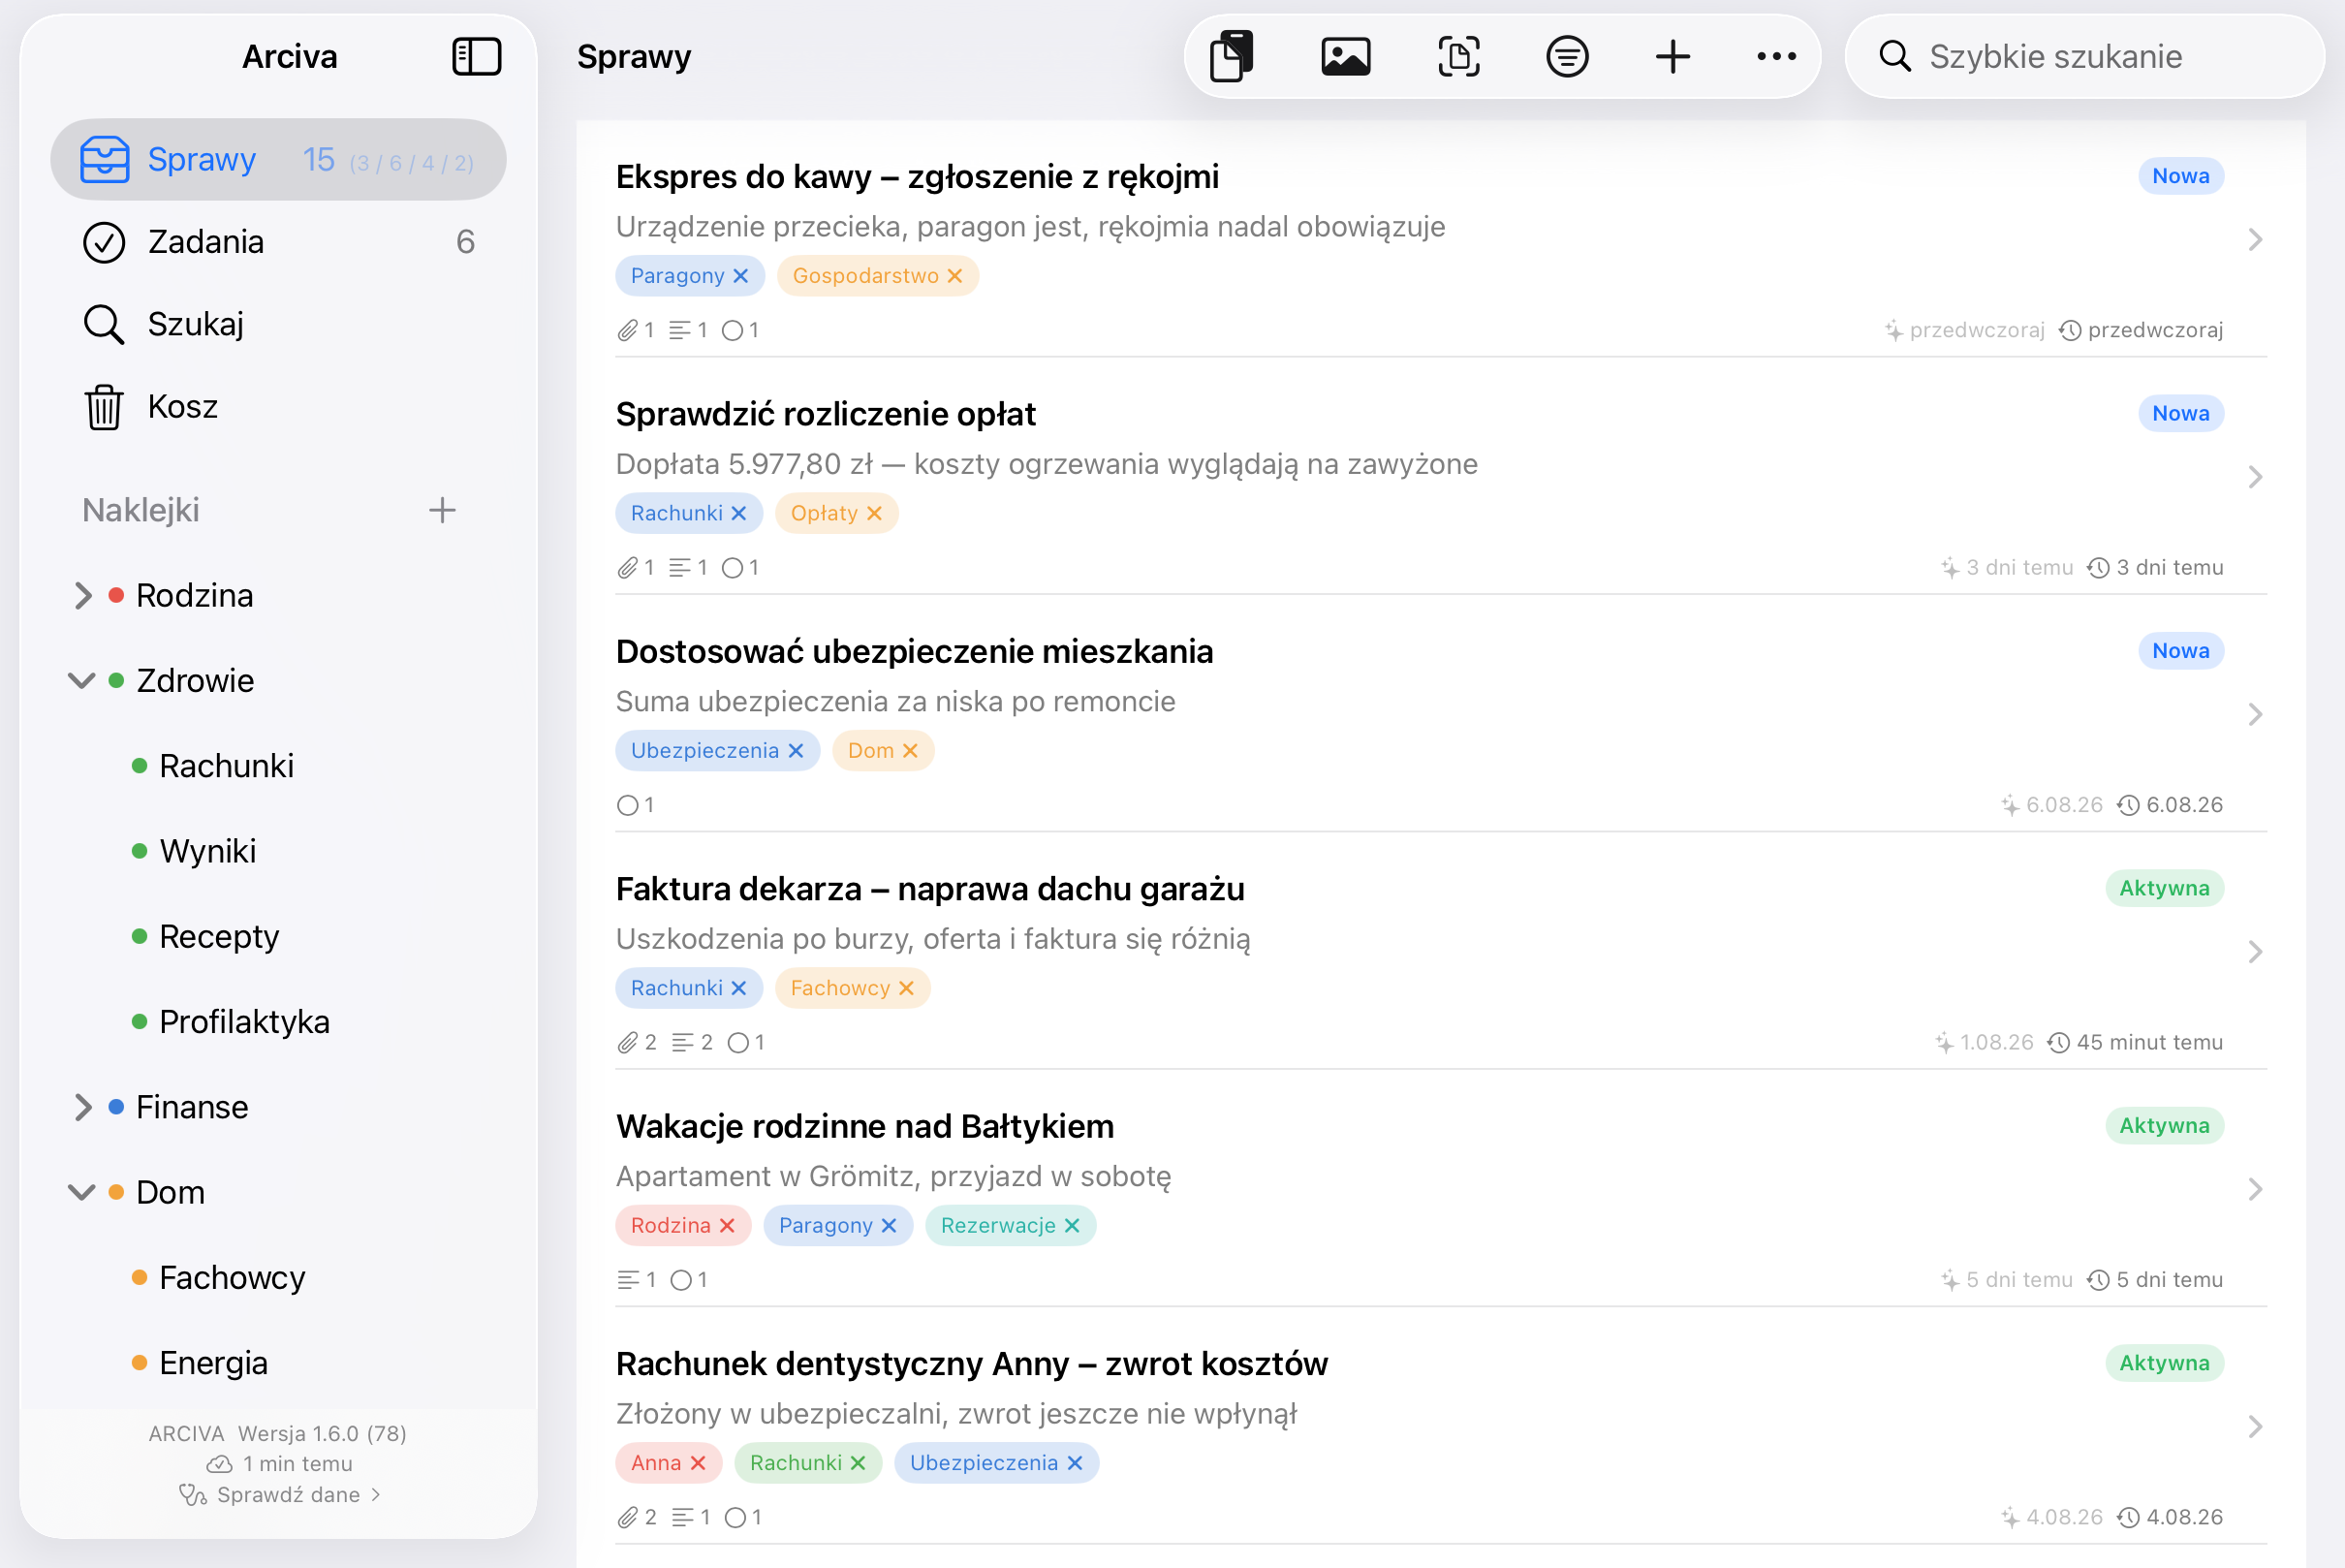The height and width of the screenshot is (1568, 2345).
Task: Remove Dom tag from insurance case
Action: click(910, 751)
